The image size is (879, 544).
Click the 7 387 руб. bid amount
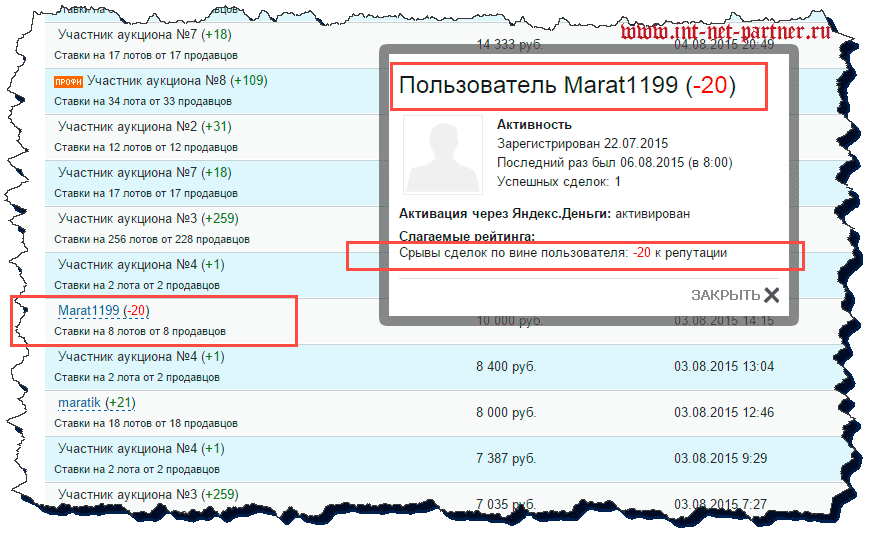click(506, 458)
